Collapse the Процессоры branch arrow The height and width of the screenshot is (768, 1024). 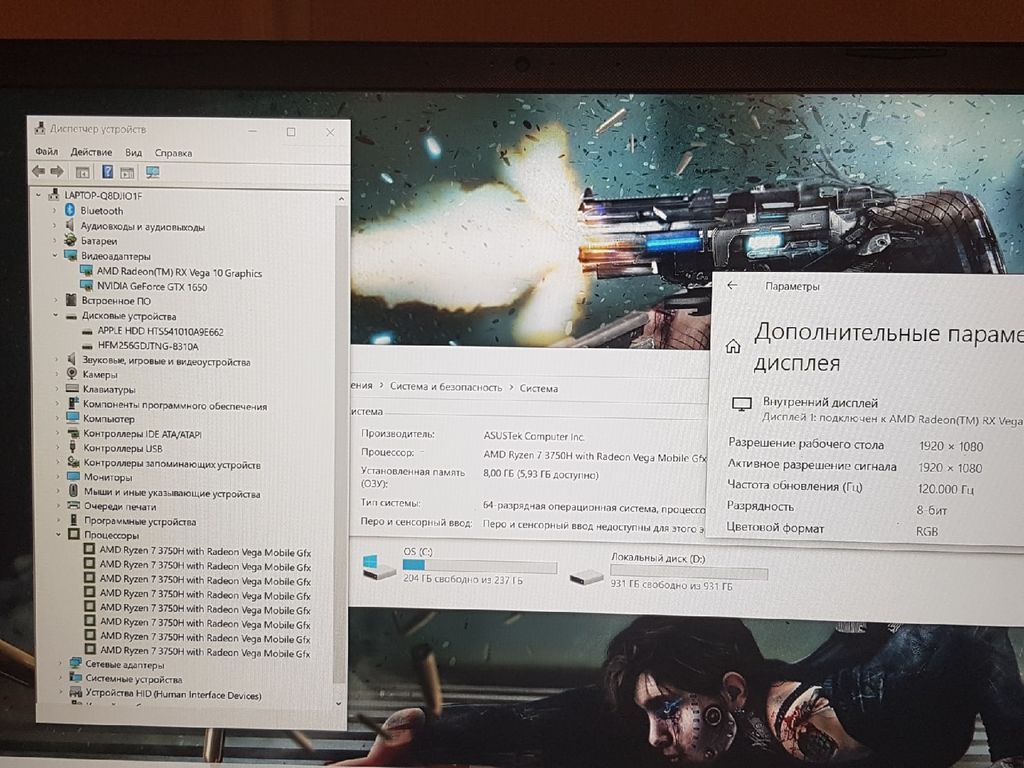pyautogui.click(x=58, y=535)
